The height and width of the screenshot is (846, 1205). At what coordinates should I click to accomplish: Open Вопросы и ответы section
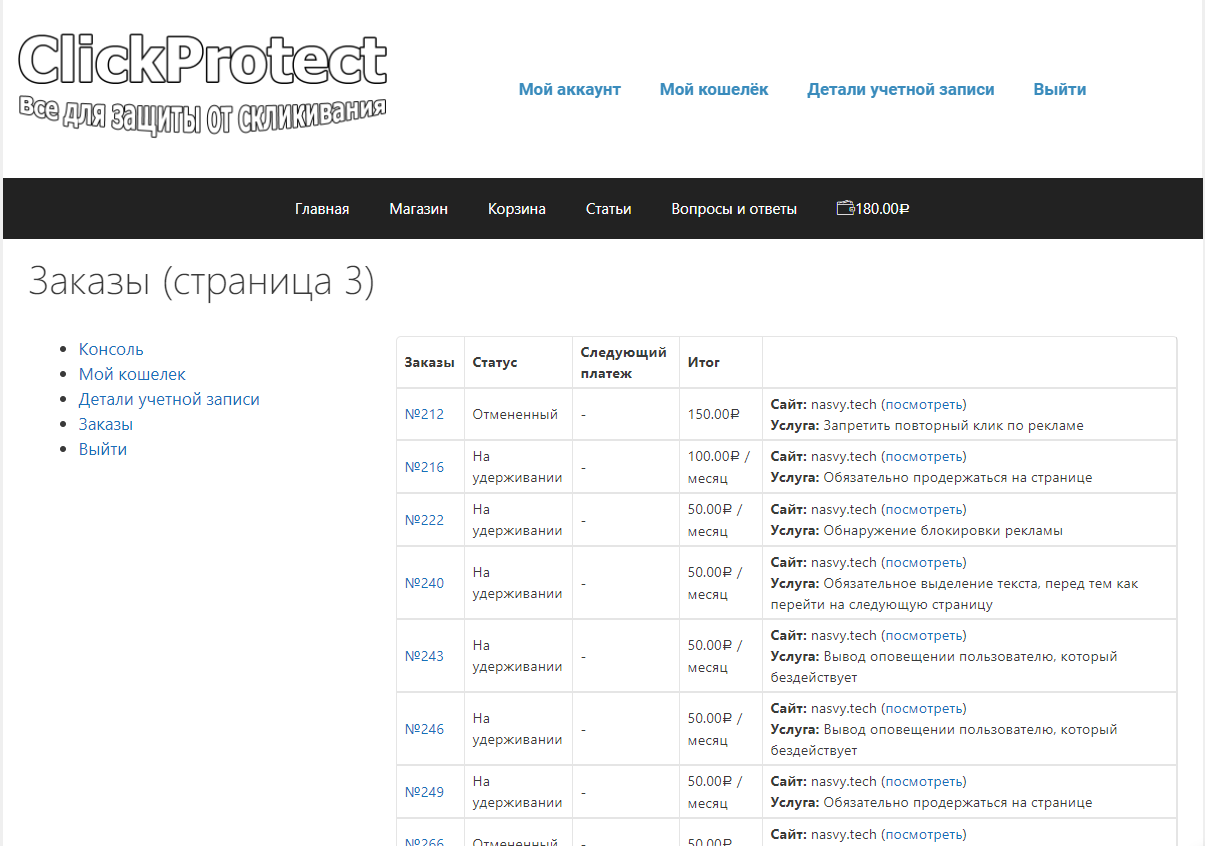(x=734, y=209)
